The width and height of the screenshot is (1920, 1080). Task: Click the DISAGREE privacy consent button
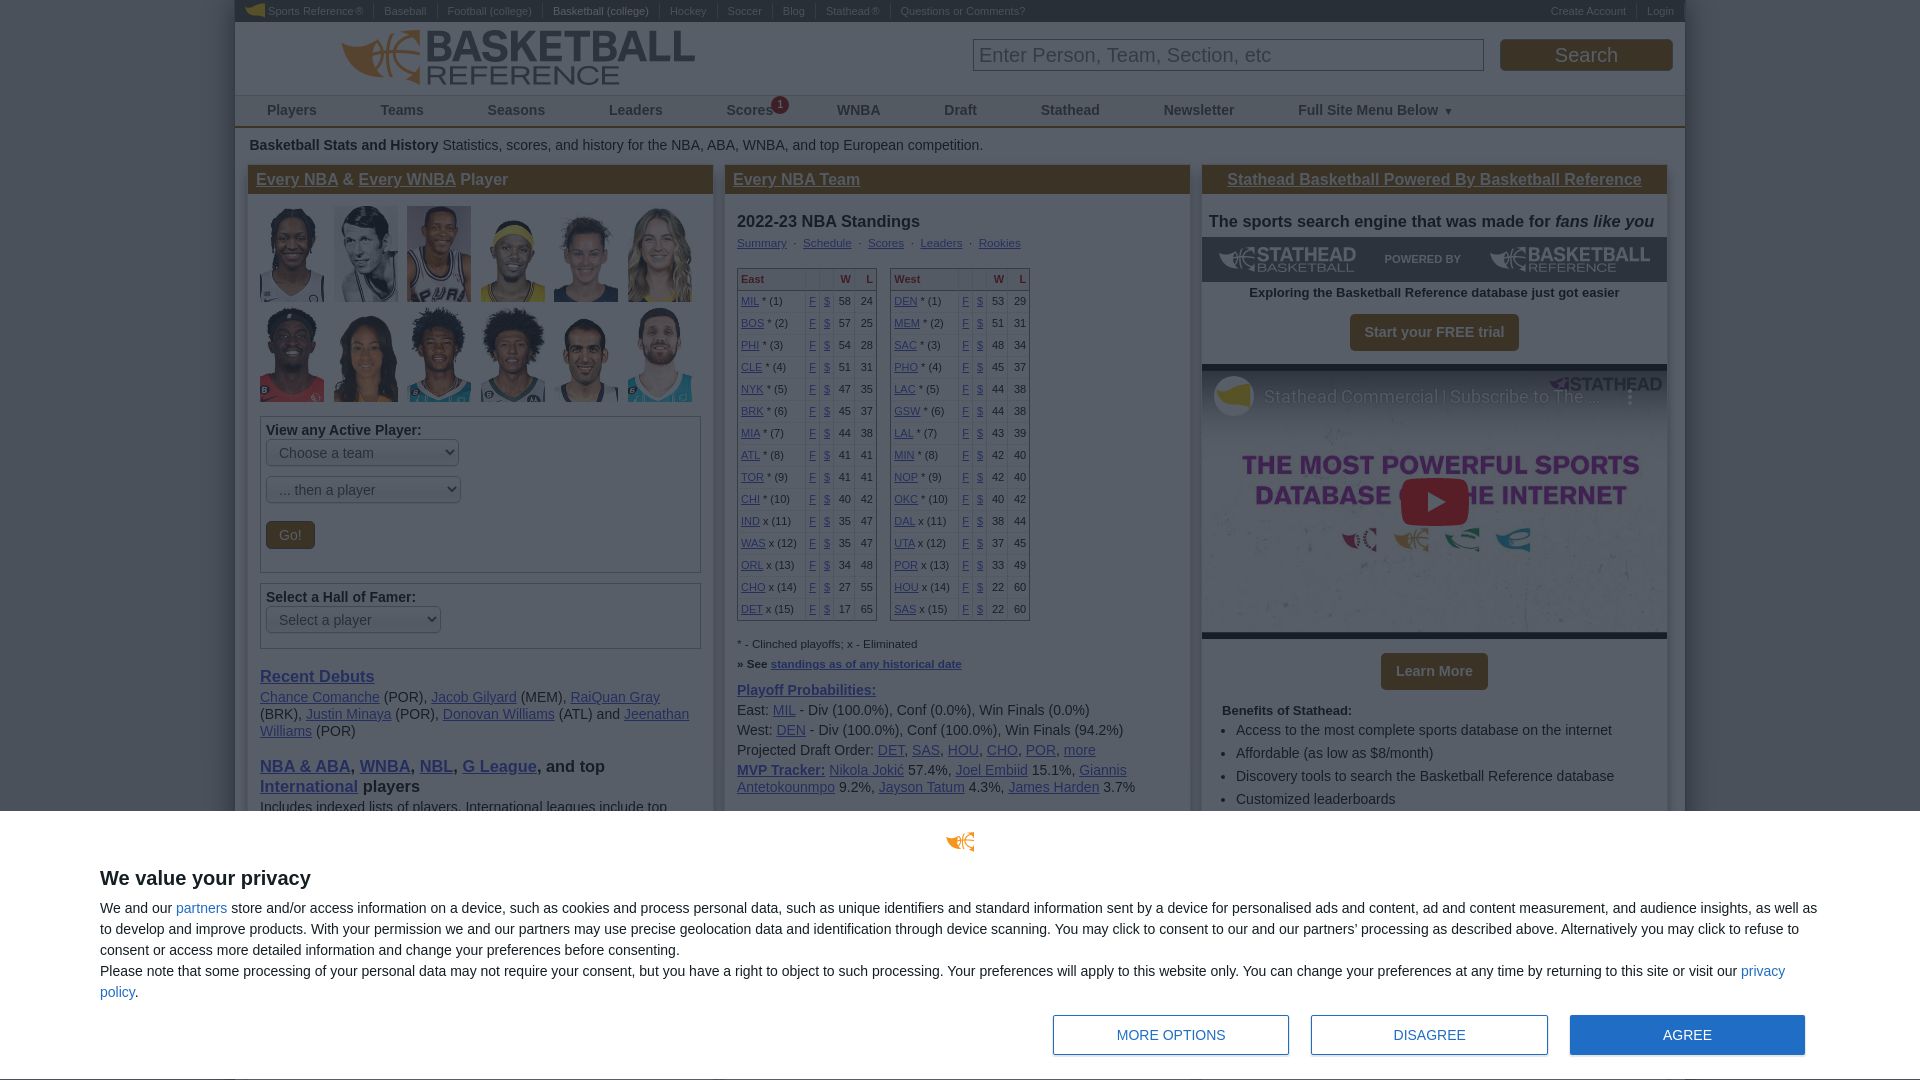click(x=1428, y=1034)
